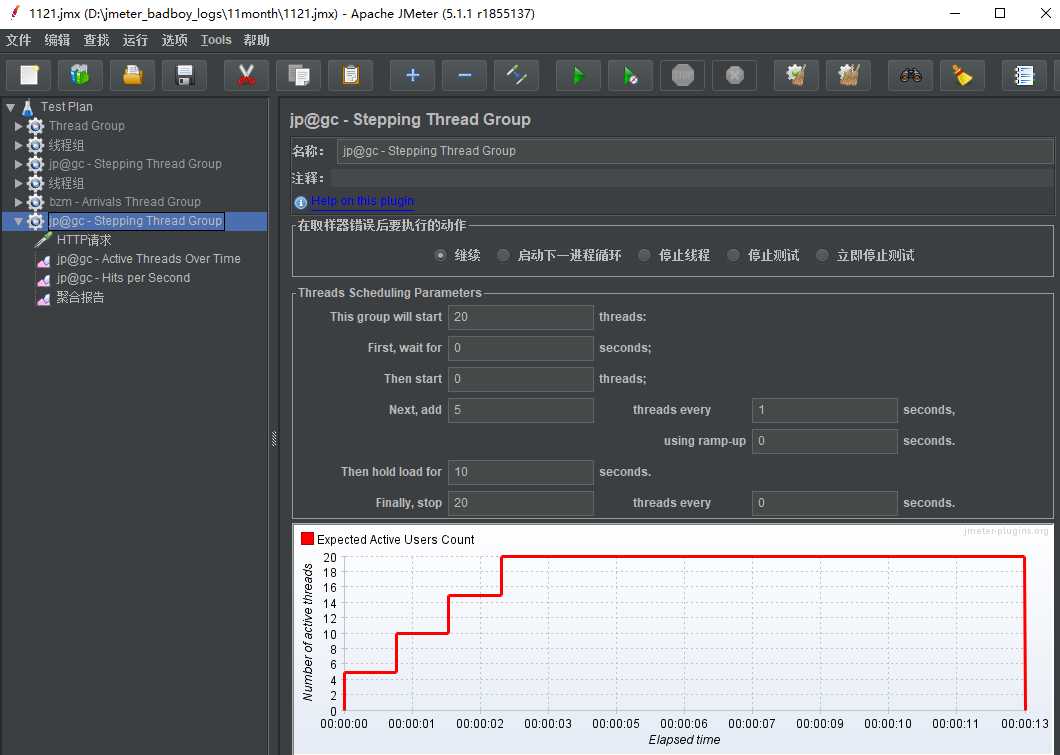Image resolution: width=1060 pixels, height=755 pixels.
Task: Click the Collapse All minus icon
Action: [x=464, y=75]
